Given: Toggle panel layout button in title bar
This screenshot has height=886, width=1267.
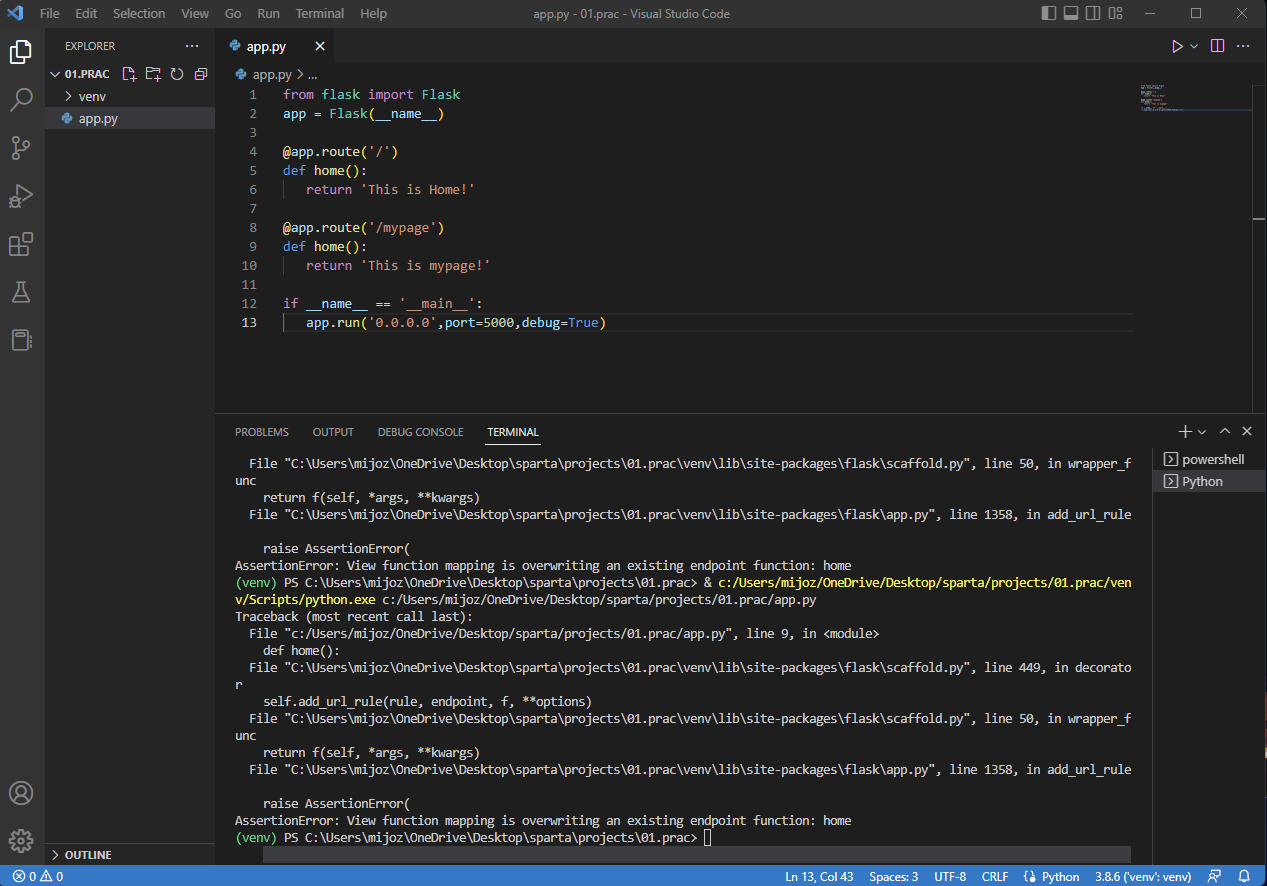Looking at the screenshot, I should tap(1071, 14).
